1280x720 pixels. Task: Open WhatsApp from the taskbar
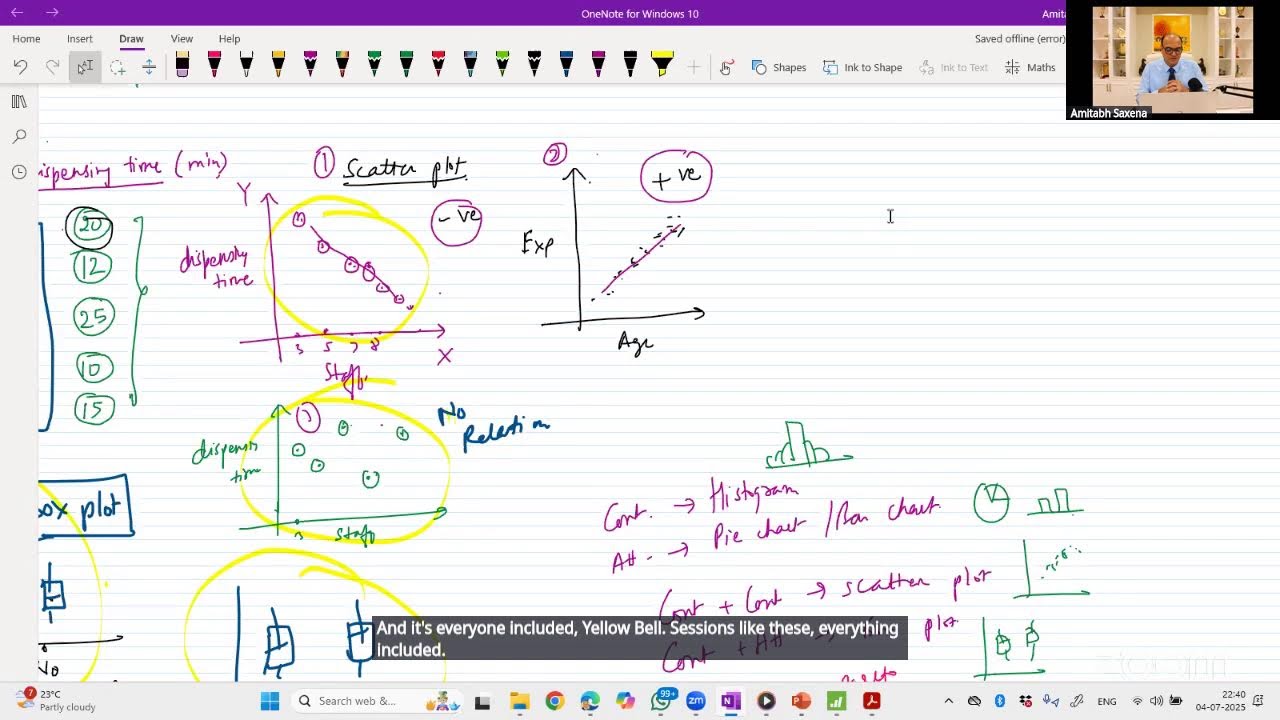coord(661,701)
